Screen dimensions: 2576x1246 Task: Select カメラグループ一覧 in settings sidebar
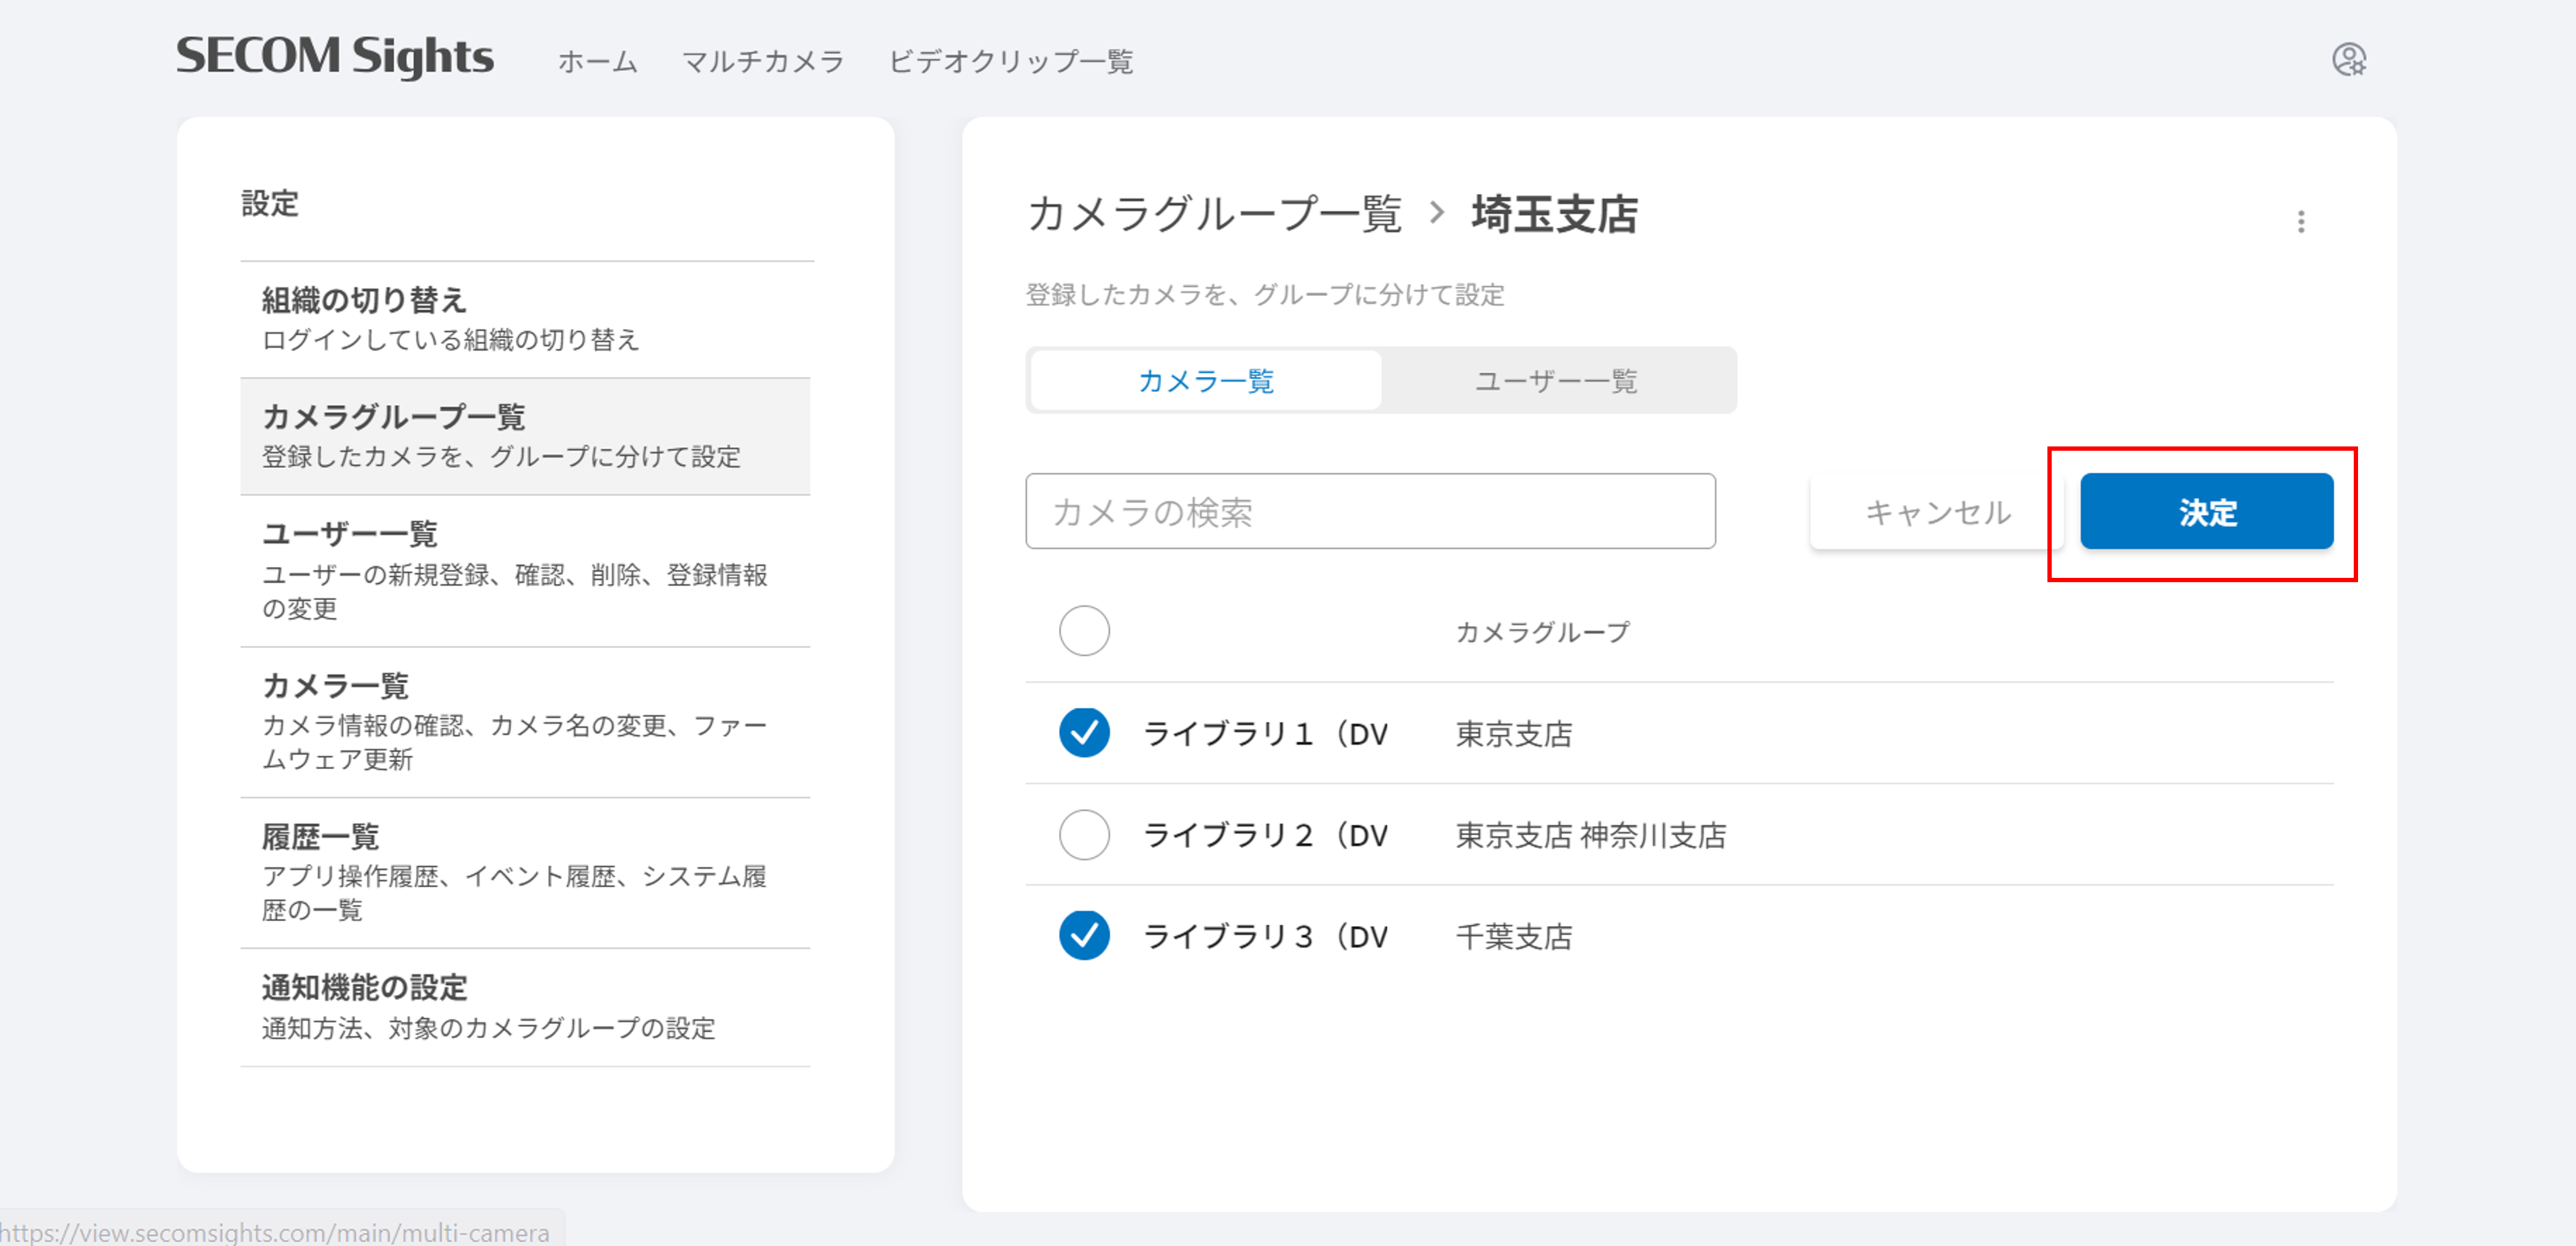point(526,436)
